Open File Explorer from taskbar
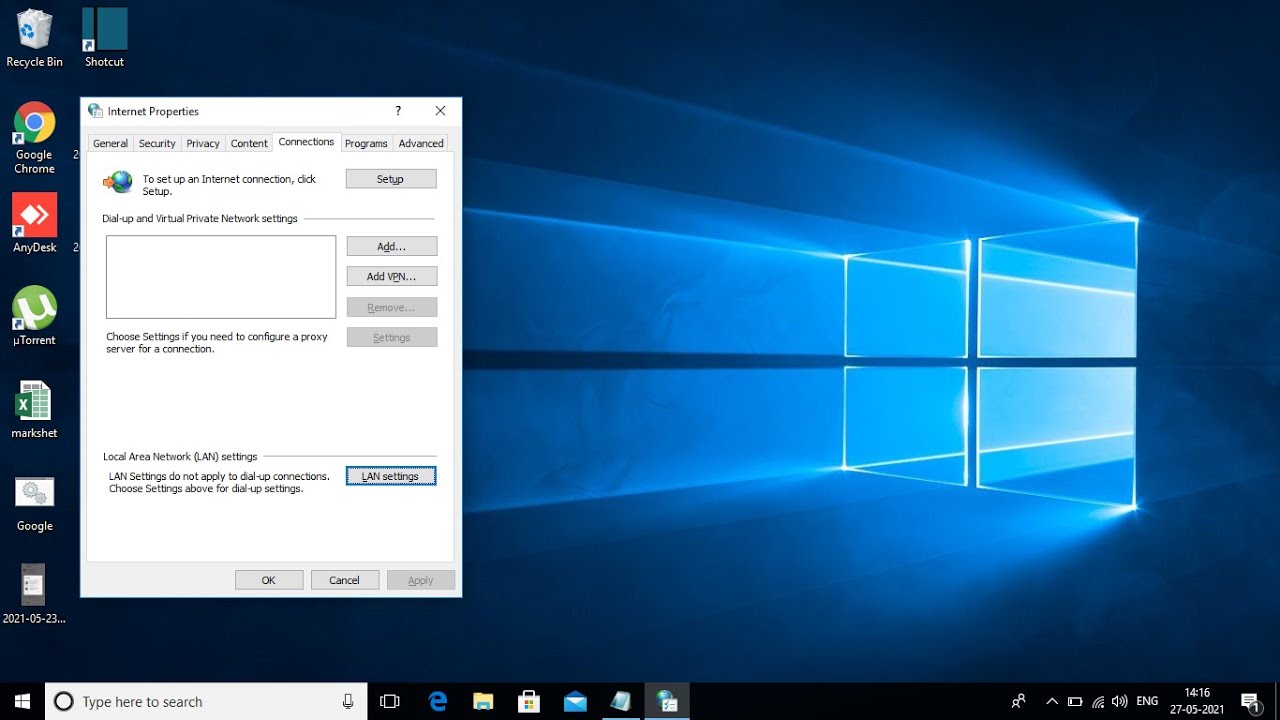Screen dimensions: 1280x720 pos(483,701)
